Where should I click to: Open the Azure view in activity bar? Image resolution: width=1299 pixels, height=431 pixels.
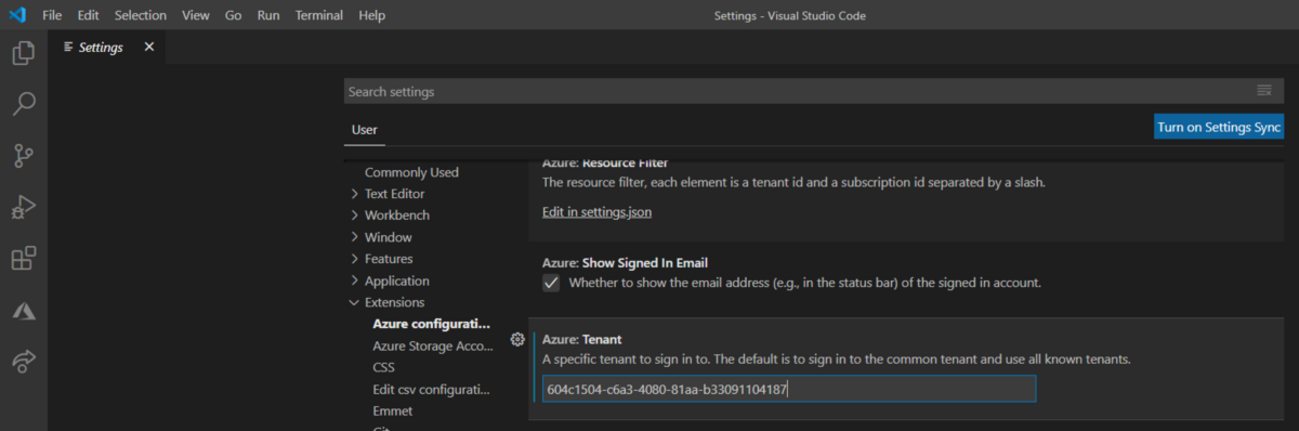[x=24, y=311]
